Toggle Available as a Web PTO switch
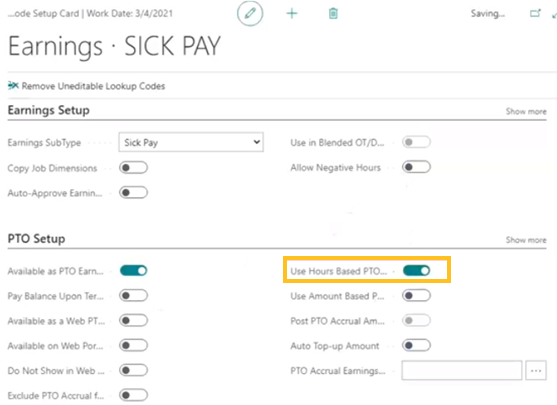Image resolution: width=557 pixels, height=405 pixels. pos(133,320)
